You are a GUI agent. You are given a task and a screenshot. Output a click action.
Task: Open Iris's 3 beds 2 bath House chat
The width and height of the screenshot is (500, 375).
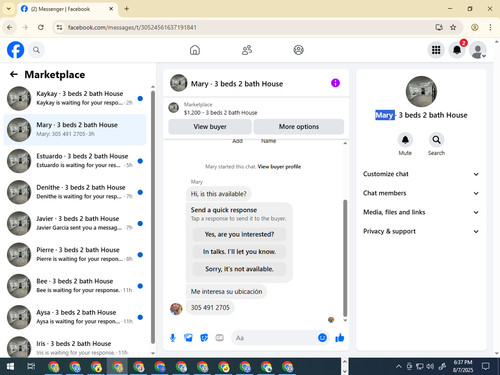pos(75,348)
